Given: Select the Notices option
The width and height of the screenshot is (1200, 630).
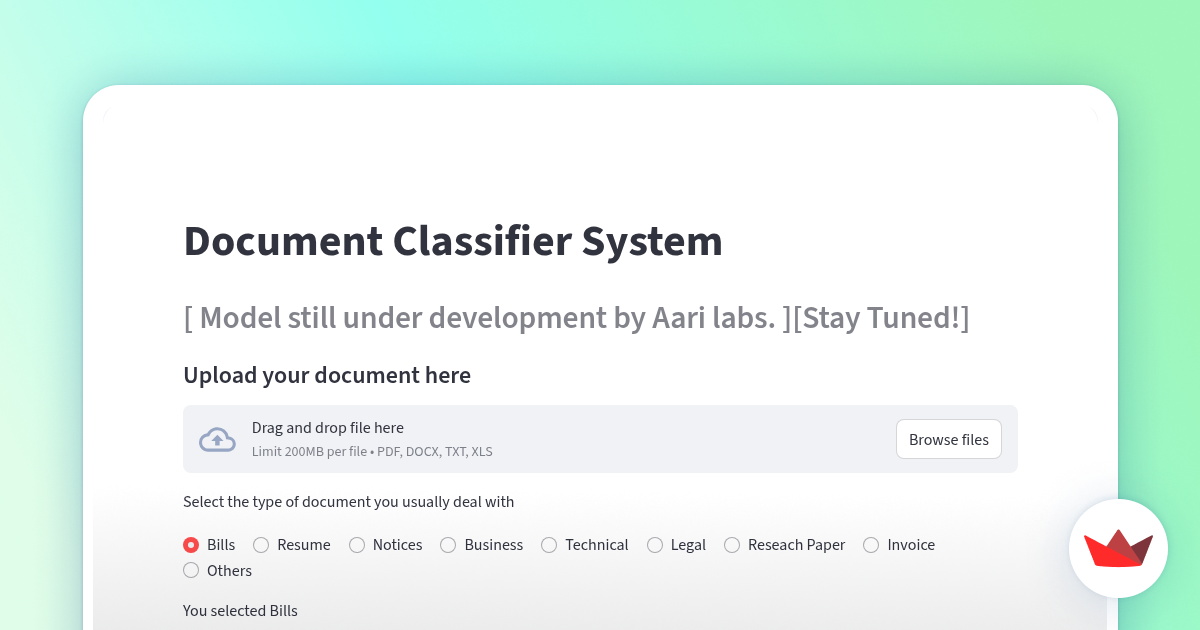Looking at the screenshot, I should 357,544.
